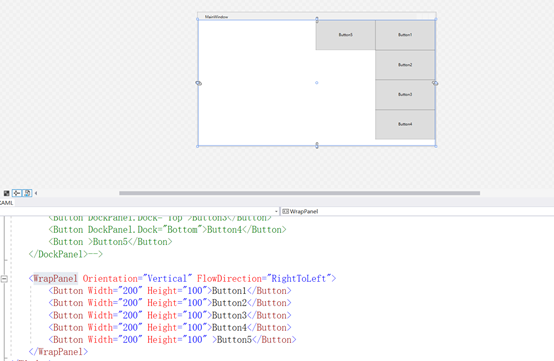Toggle the show snap grid icon
The image size is (554, 361).
point(6,193)
